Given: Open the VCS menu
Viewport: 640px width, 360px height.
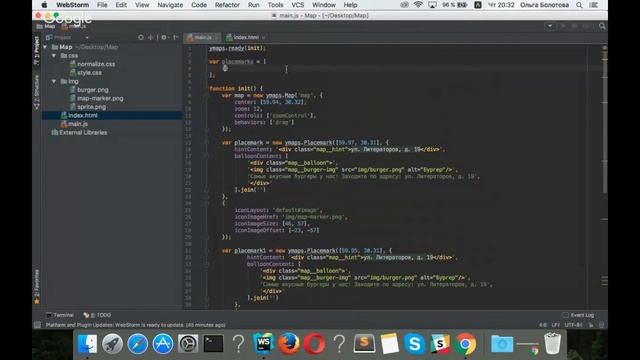Looking at the screenshot, I should click(298, 5).
